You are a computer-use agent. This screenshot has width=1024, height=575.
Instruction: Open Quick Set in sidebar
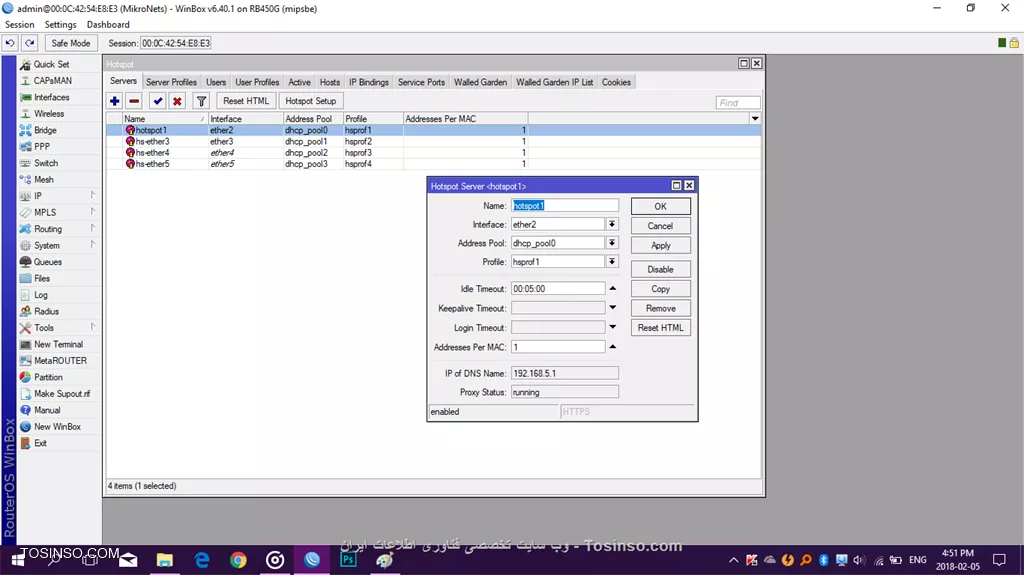point(52,64)
